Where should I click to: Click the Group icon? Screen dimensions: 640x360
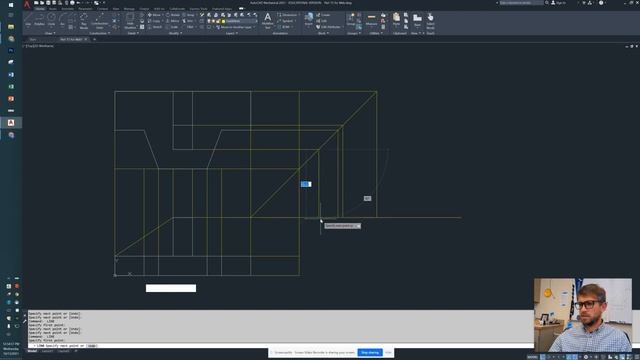tap(351, 19)
